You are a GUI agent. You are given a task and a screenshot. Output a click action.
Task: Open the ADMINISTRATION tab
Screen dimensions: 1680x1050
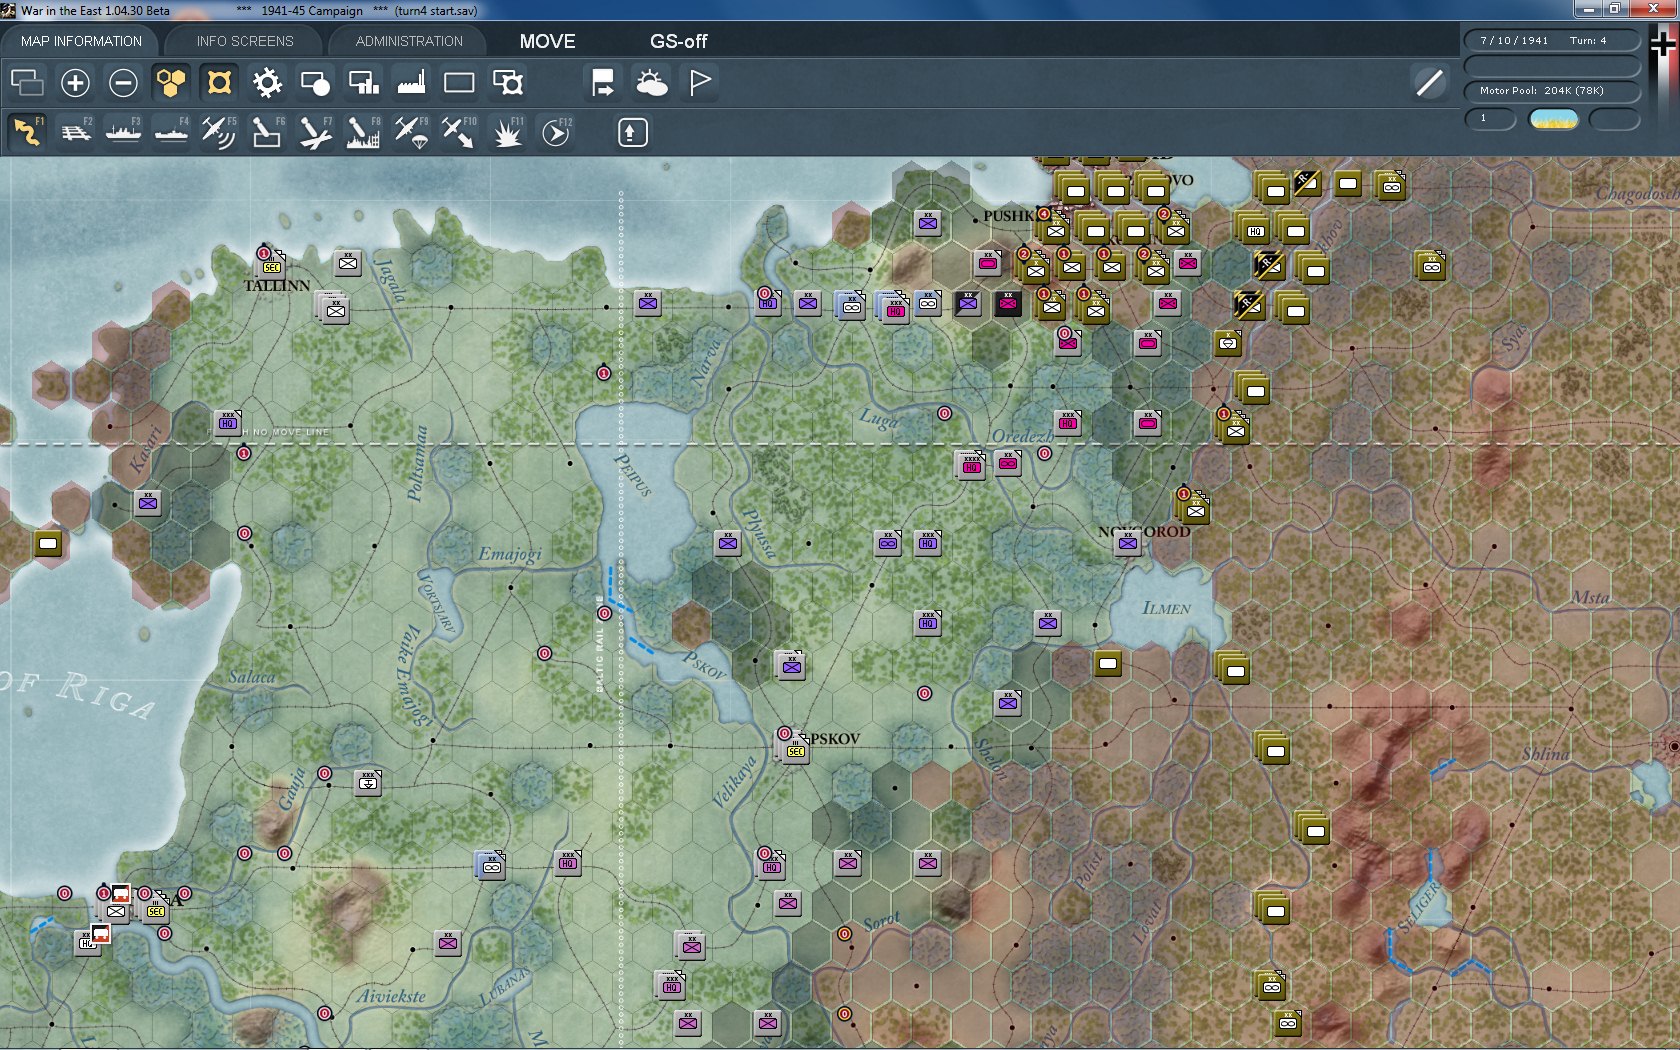pyautogui.click(x=409, y=41)
